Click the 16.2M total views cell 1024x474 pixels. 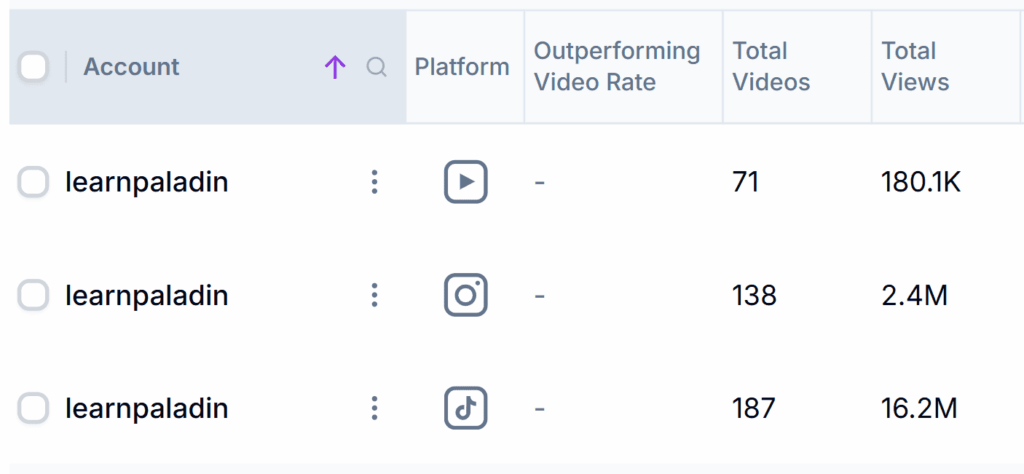coord(919,408)
